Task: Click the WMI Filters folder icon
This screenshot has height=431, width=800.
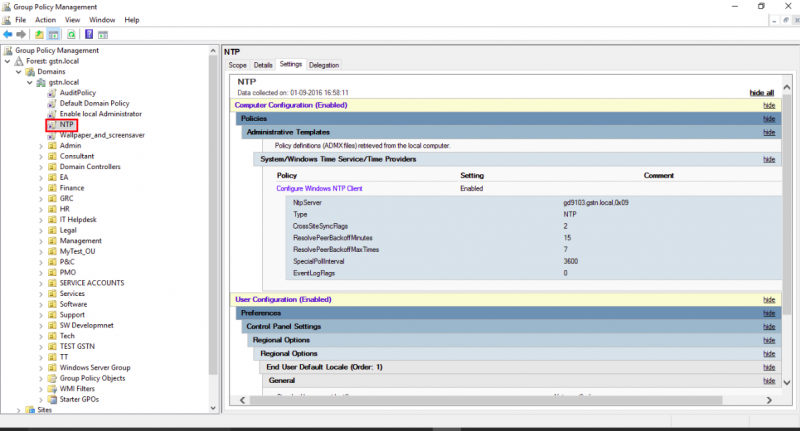Action: (52, 389)
